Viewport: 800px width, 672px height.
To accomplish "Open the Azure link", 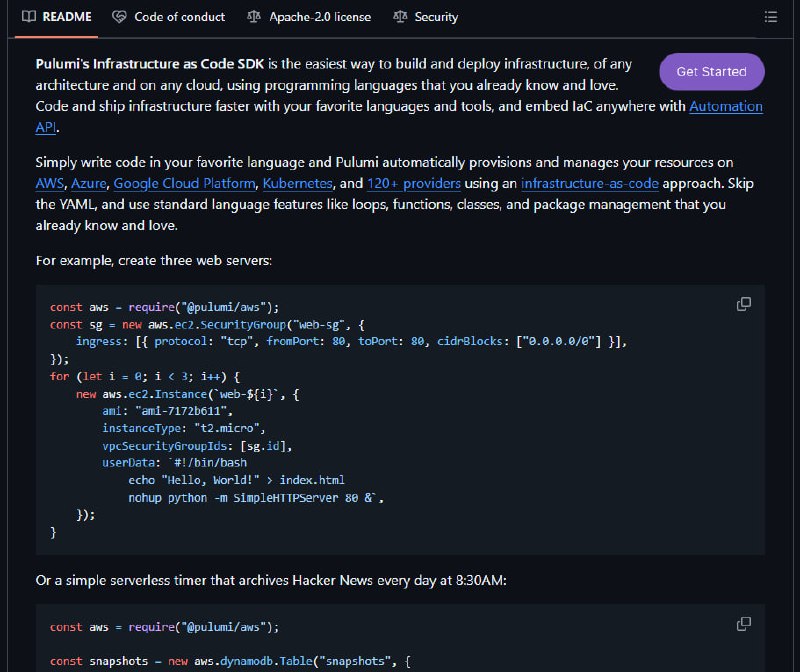I will (x=89, y=183).
